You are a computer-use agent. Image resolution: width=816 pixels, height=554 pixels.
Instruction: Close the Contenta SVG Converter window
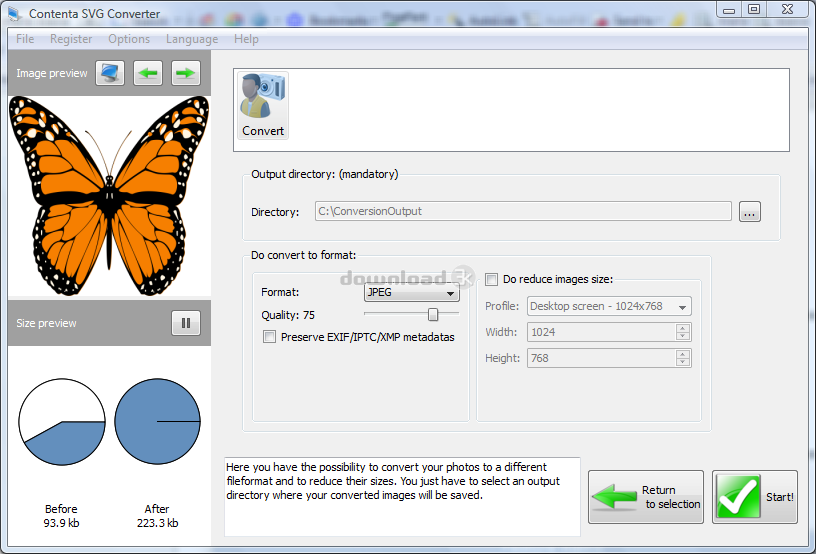point(787,10)
